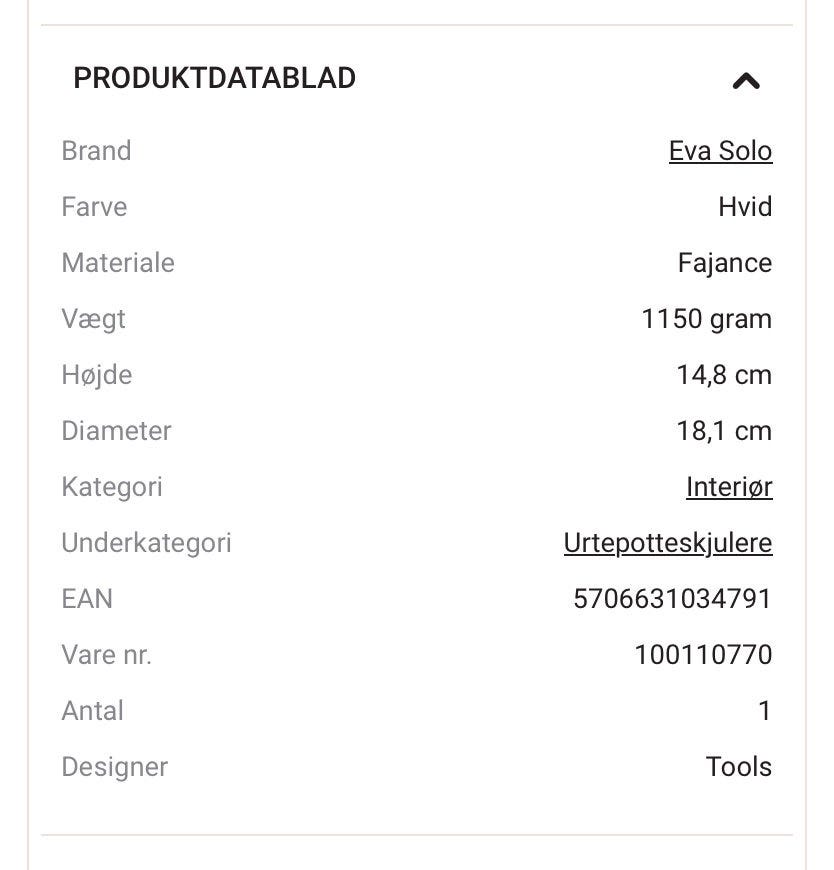Click the Fajance material value
The width and height of the screenshot is (834, 870).
click(x=725, y=263)
